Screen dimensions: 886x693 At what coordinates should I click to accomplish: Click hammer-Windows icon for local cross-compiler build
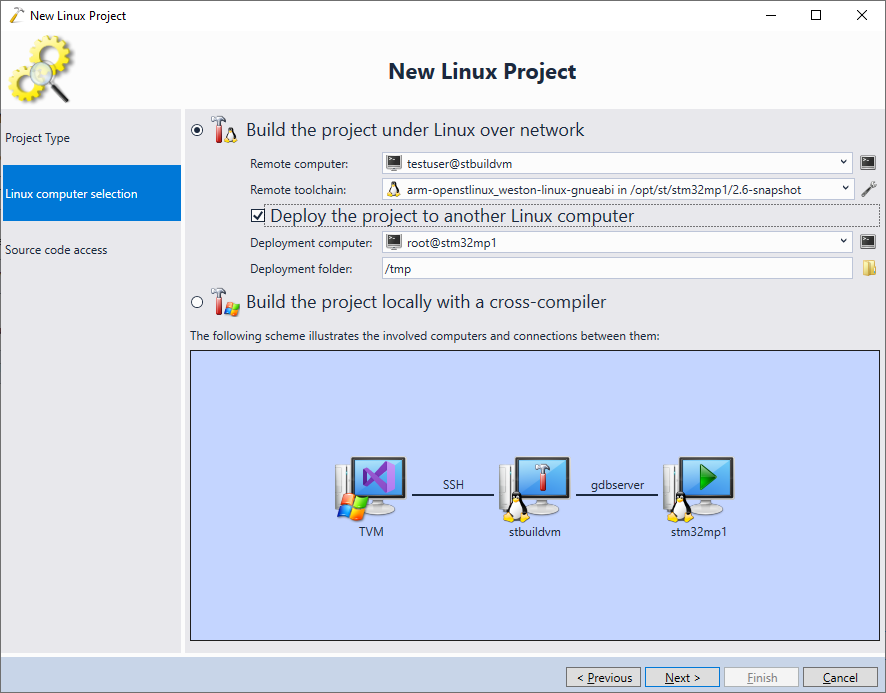(225, 301)
